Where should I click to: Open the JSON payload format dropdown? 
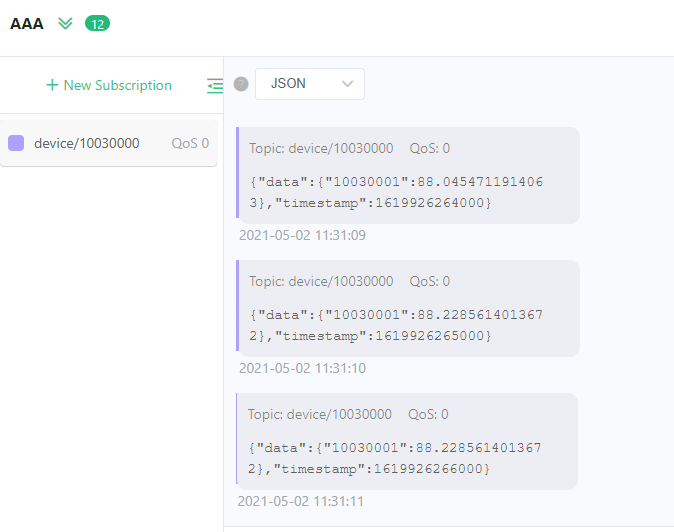point(309,84)
